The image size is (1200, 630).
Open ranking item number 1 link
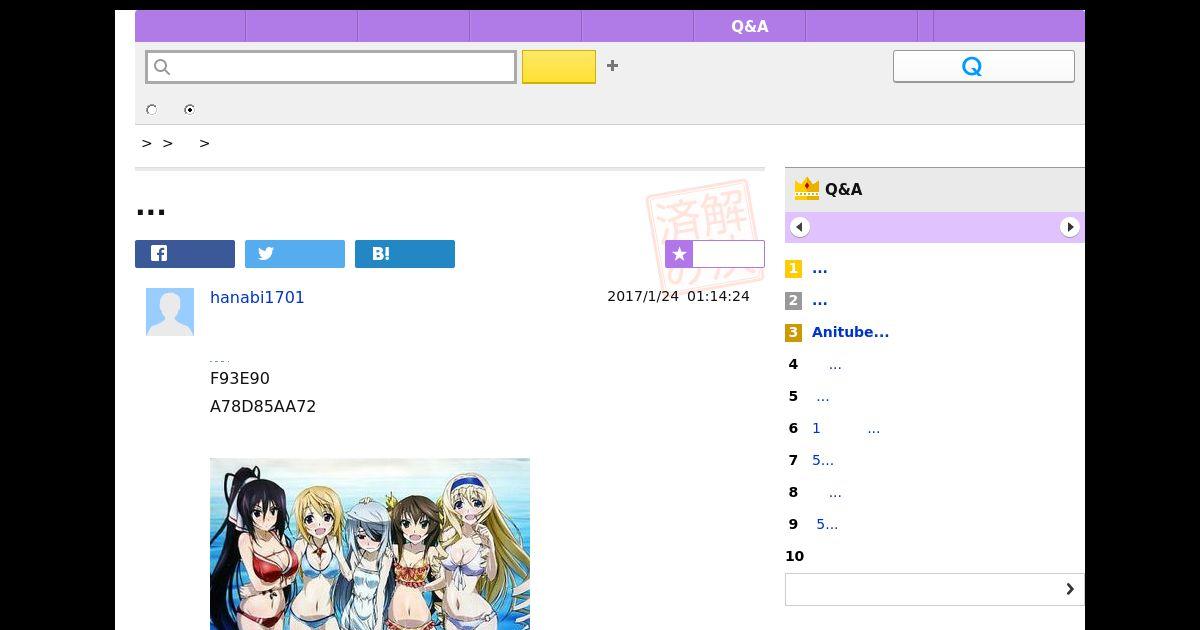coord(820,269)
